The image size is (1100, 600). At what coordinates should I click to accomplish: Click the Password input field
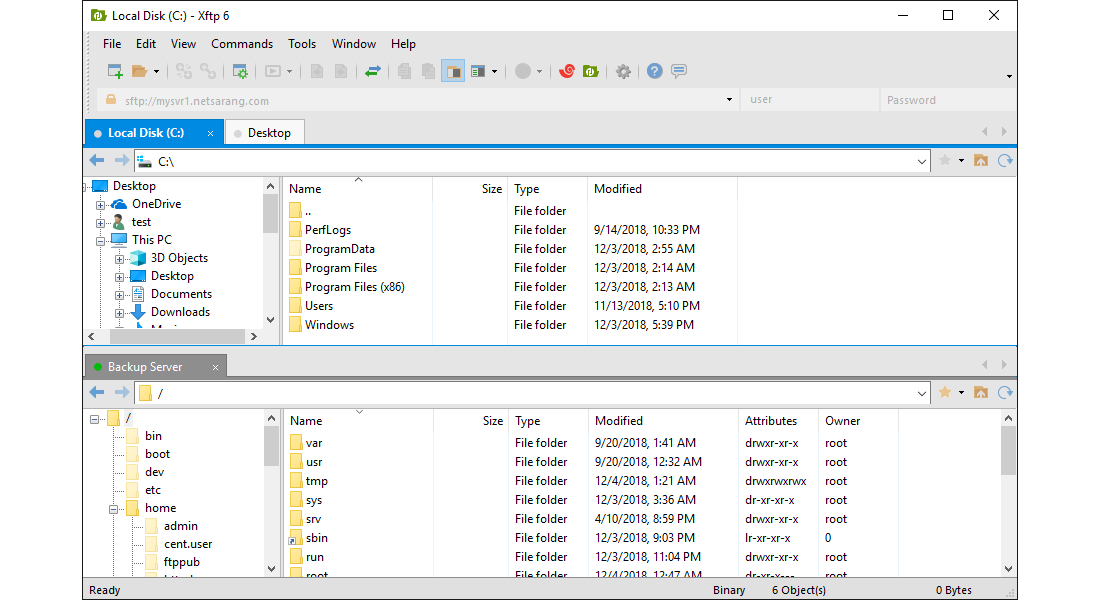click(x=945, y=100)
